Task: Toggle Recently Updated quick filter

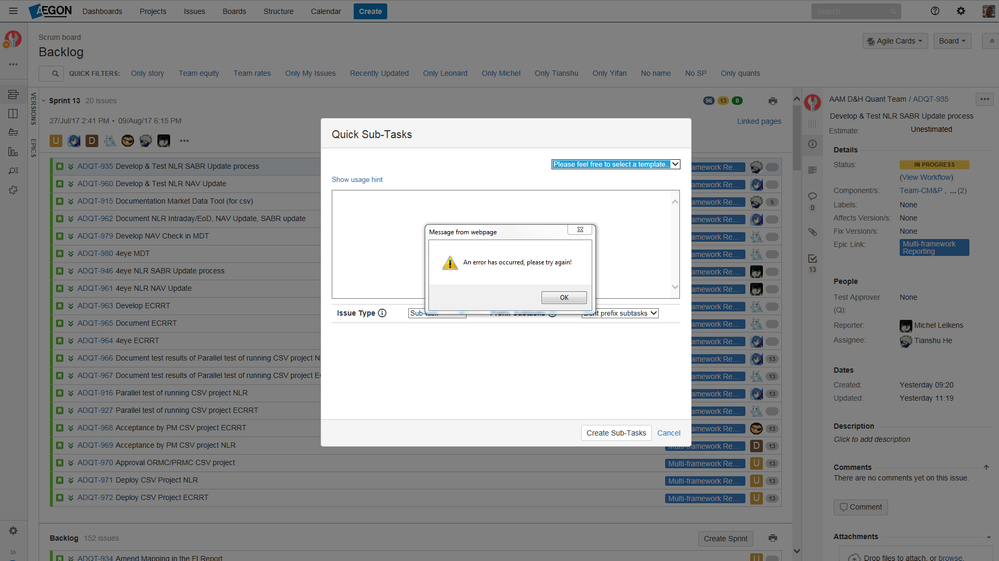Action: (379, 73)
